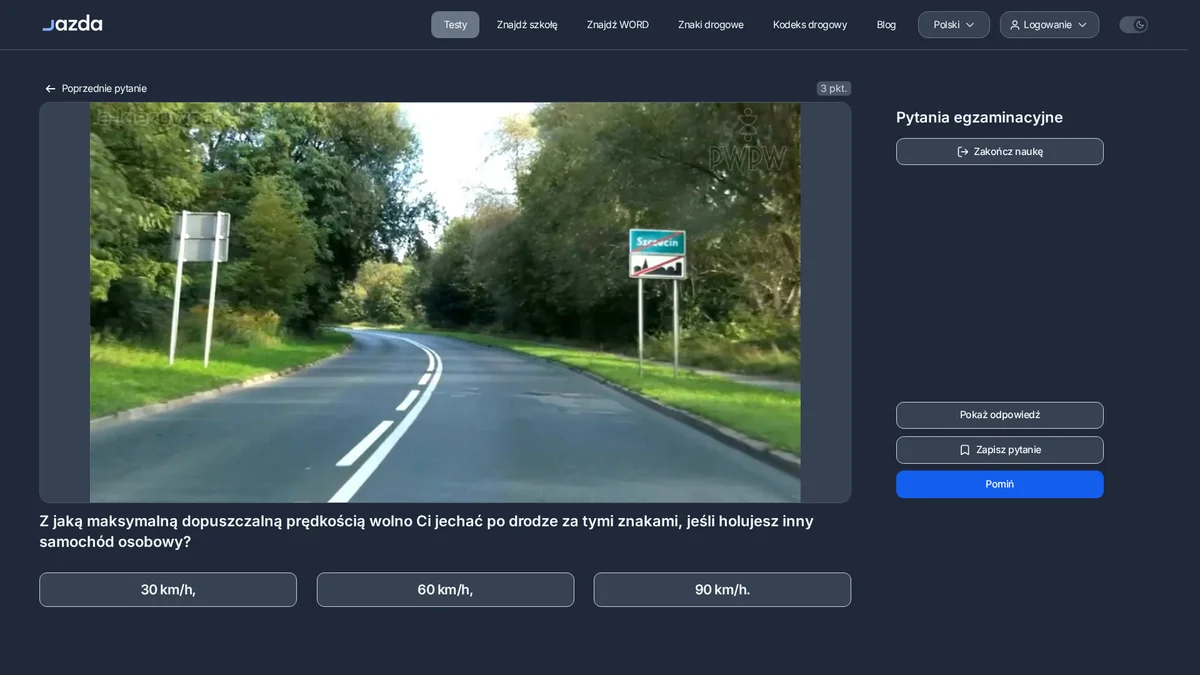This screenshot has height=675, width=1200.
Task: Reveal answer with Pokaż odpowiedź
Action: click(x=1000, y=415)
